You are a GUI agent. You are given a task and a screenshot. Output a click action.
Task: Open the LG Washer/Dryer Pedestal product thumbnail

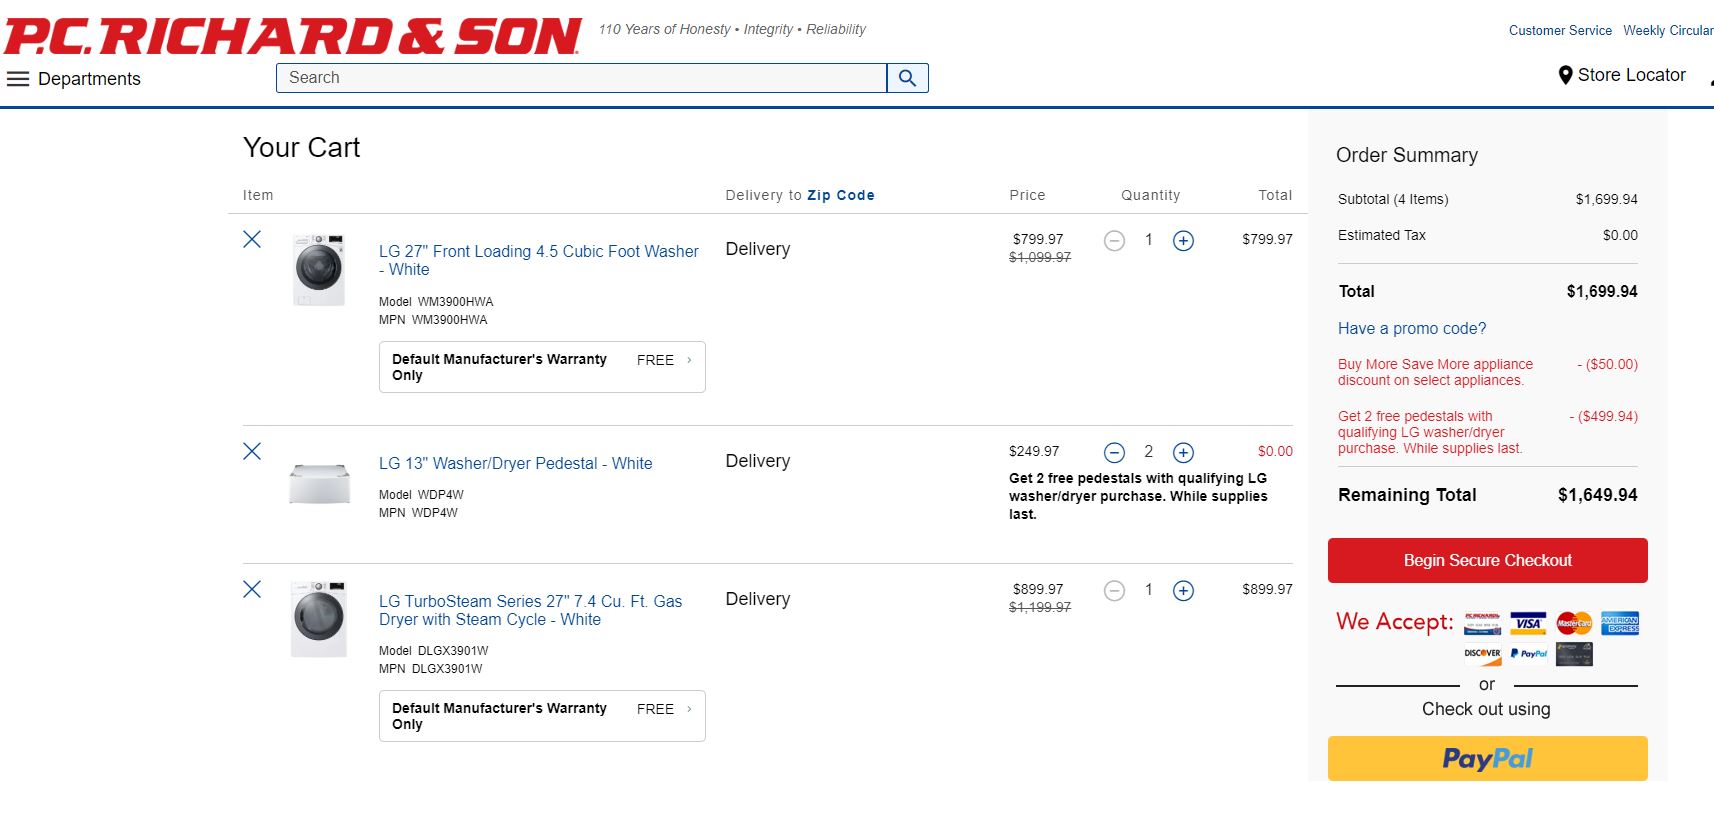319,484
